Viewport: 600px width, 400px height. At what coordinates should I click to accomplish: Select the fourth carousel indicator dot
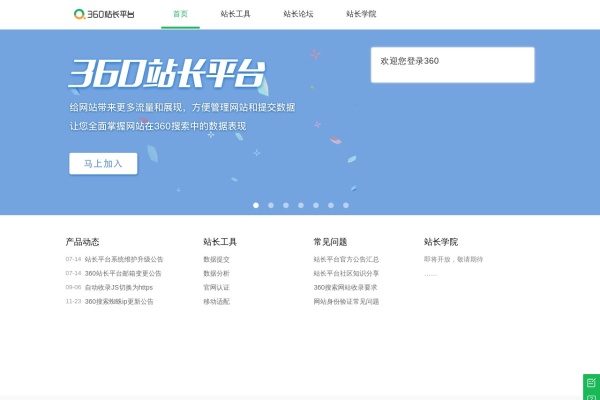tap(301, 206)
